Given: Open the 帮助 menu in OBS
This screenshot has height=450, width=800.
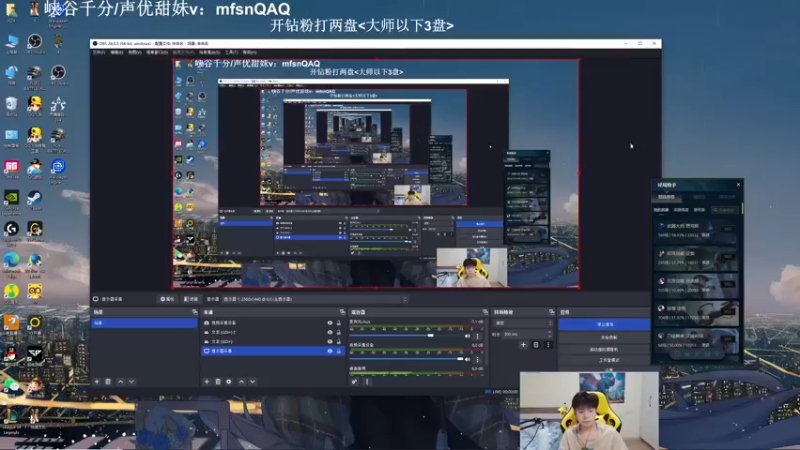Looking at the screenshot, I should point(249,52).
